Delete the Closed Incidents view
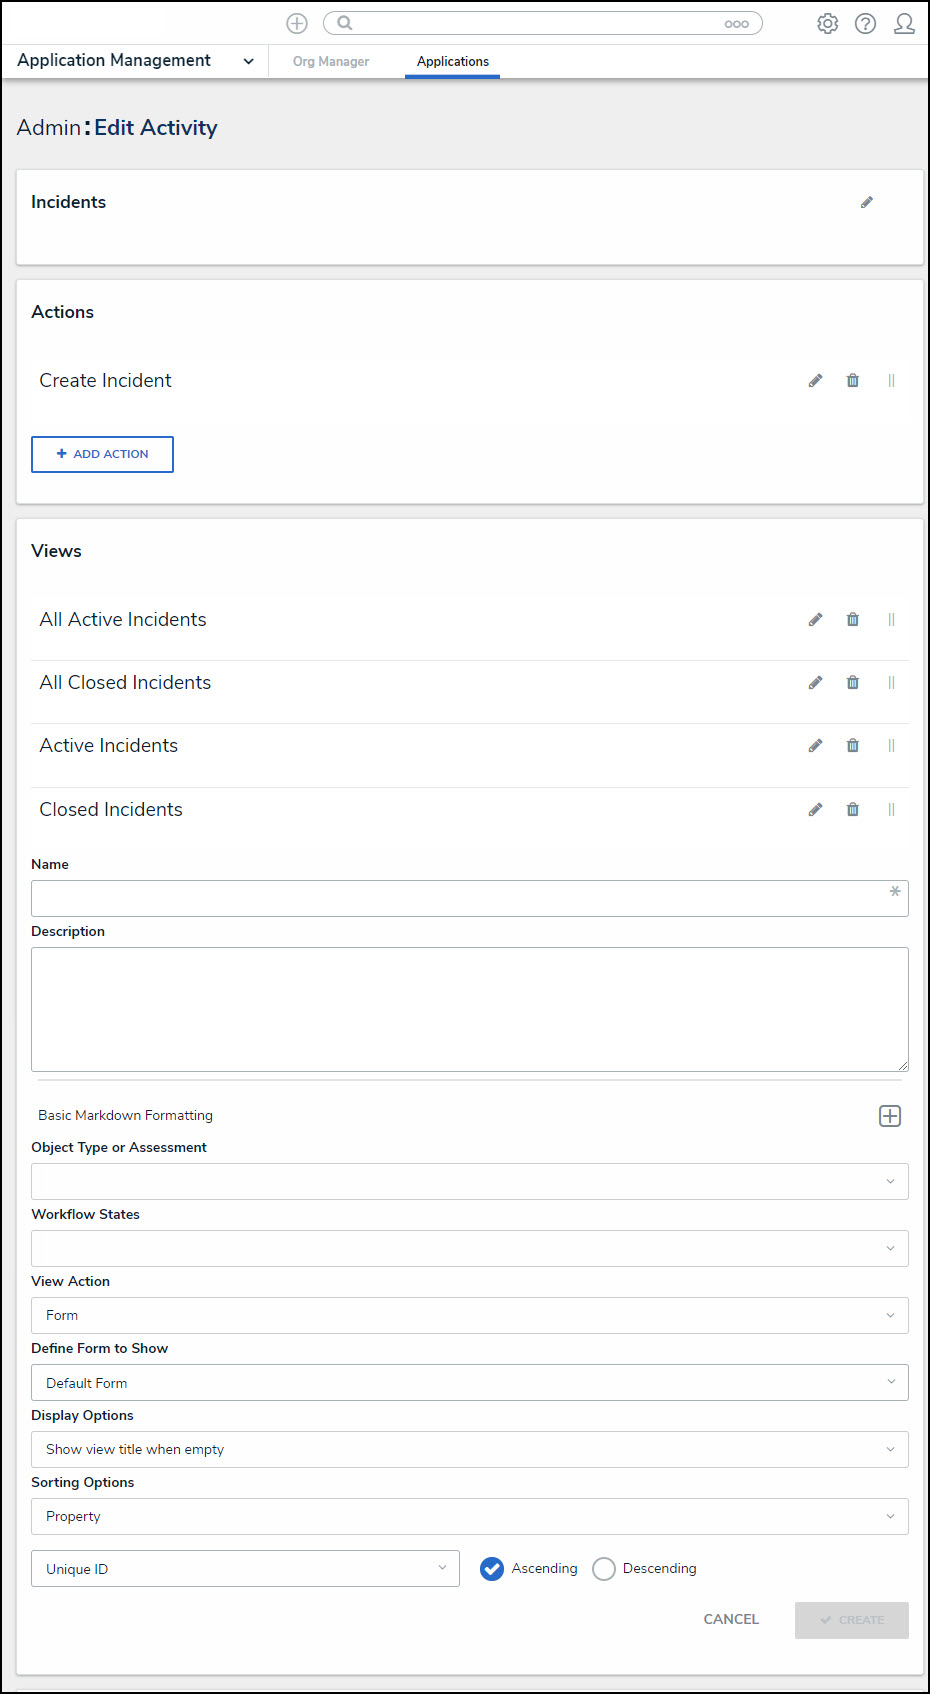Image resolution: width=930 pixels, height=1694 pixels. click(853, 810)
